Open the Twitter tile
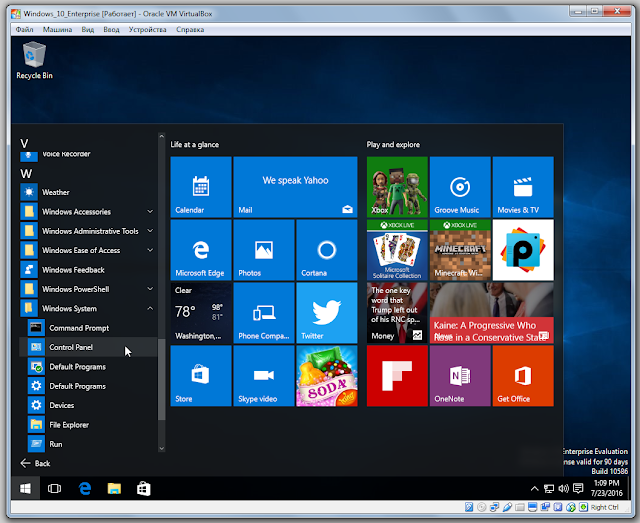Image resolution: width=640 pixels, height=523 pixels. coord(327,313)
